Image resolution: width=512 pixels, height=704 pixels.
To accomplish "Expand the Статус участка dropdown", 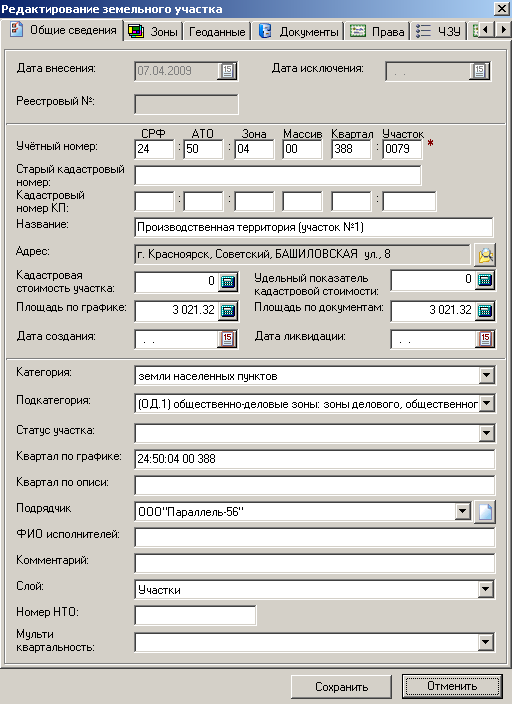I will [x=486, y=433].
